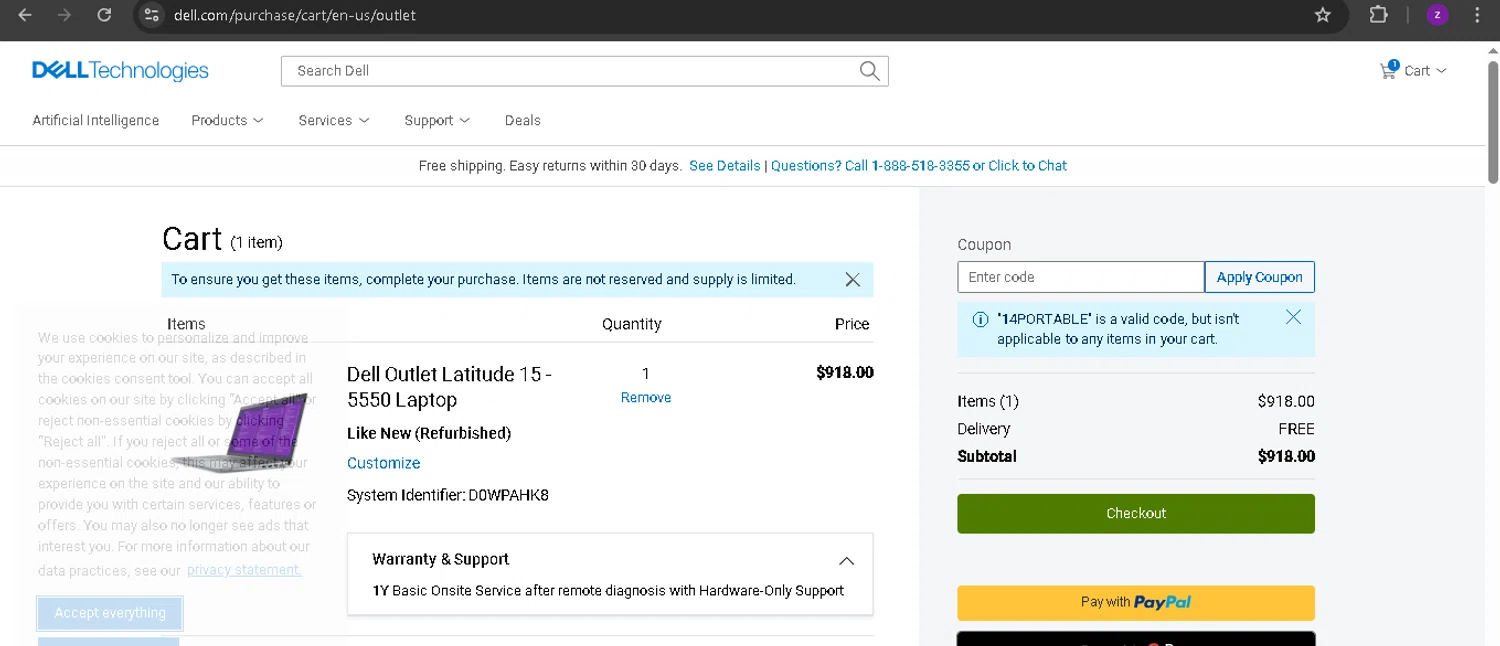Image resolution: width=1500 pixels, height=646 pixels.
Task: Click the Dell Technologies logo
Action: tap(120, 70)
